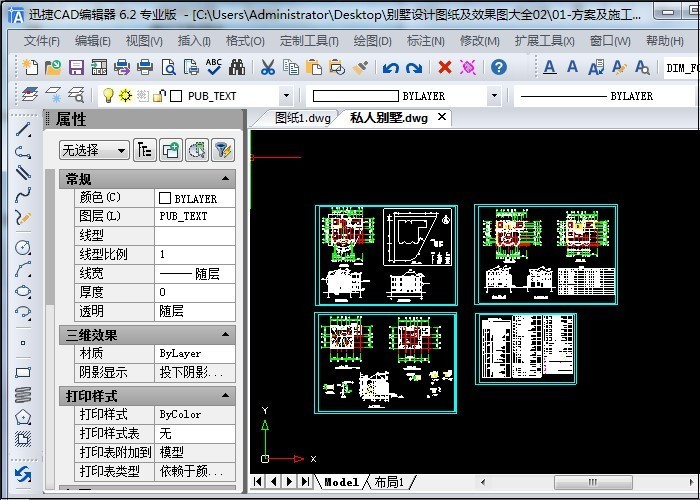Click the Undo arrow icon
This screenshot has width=700, height=500.
tap(389, 68)
